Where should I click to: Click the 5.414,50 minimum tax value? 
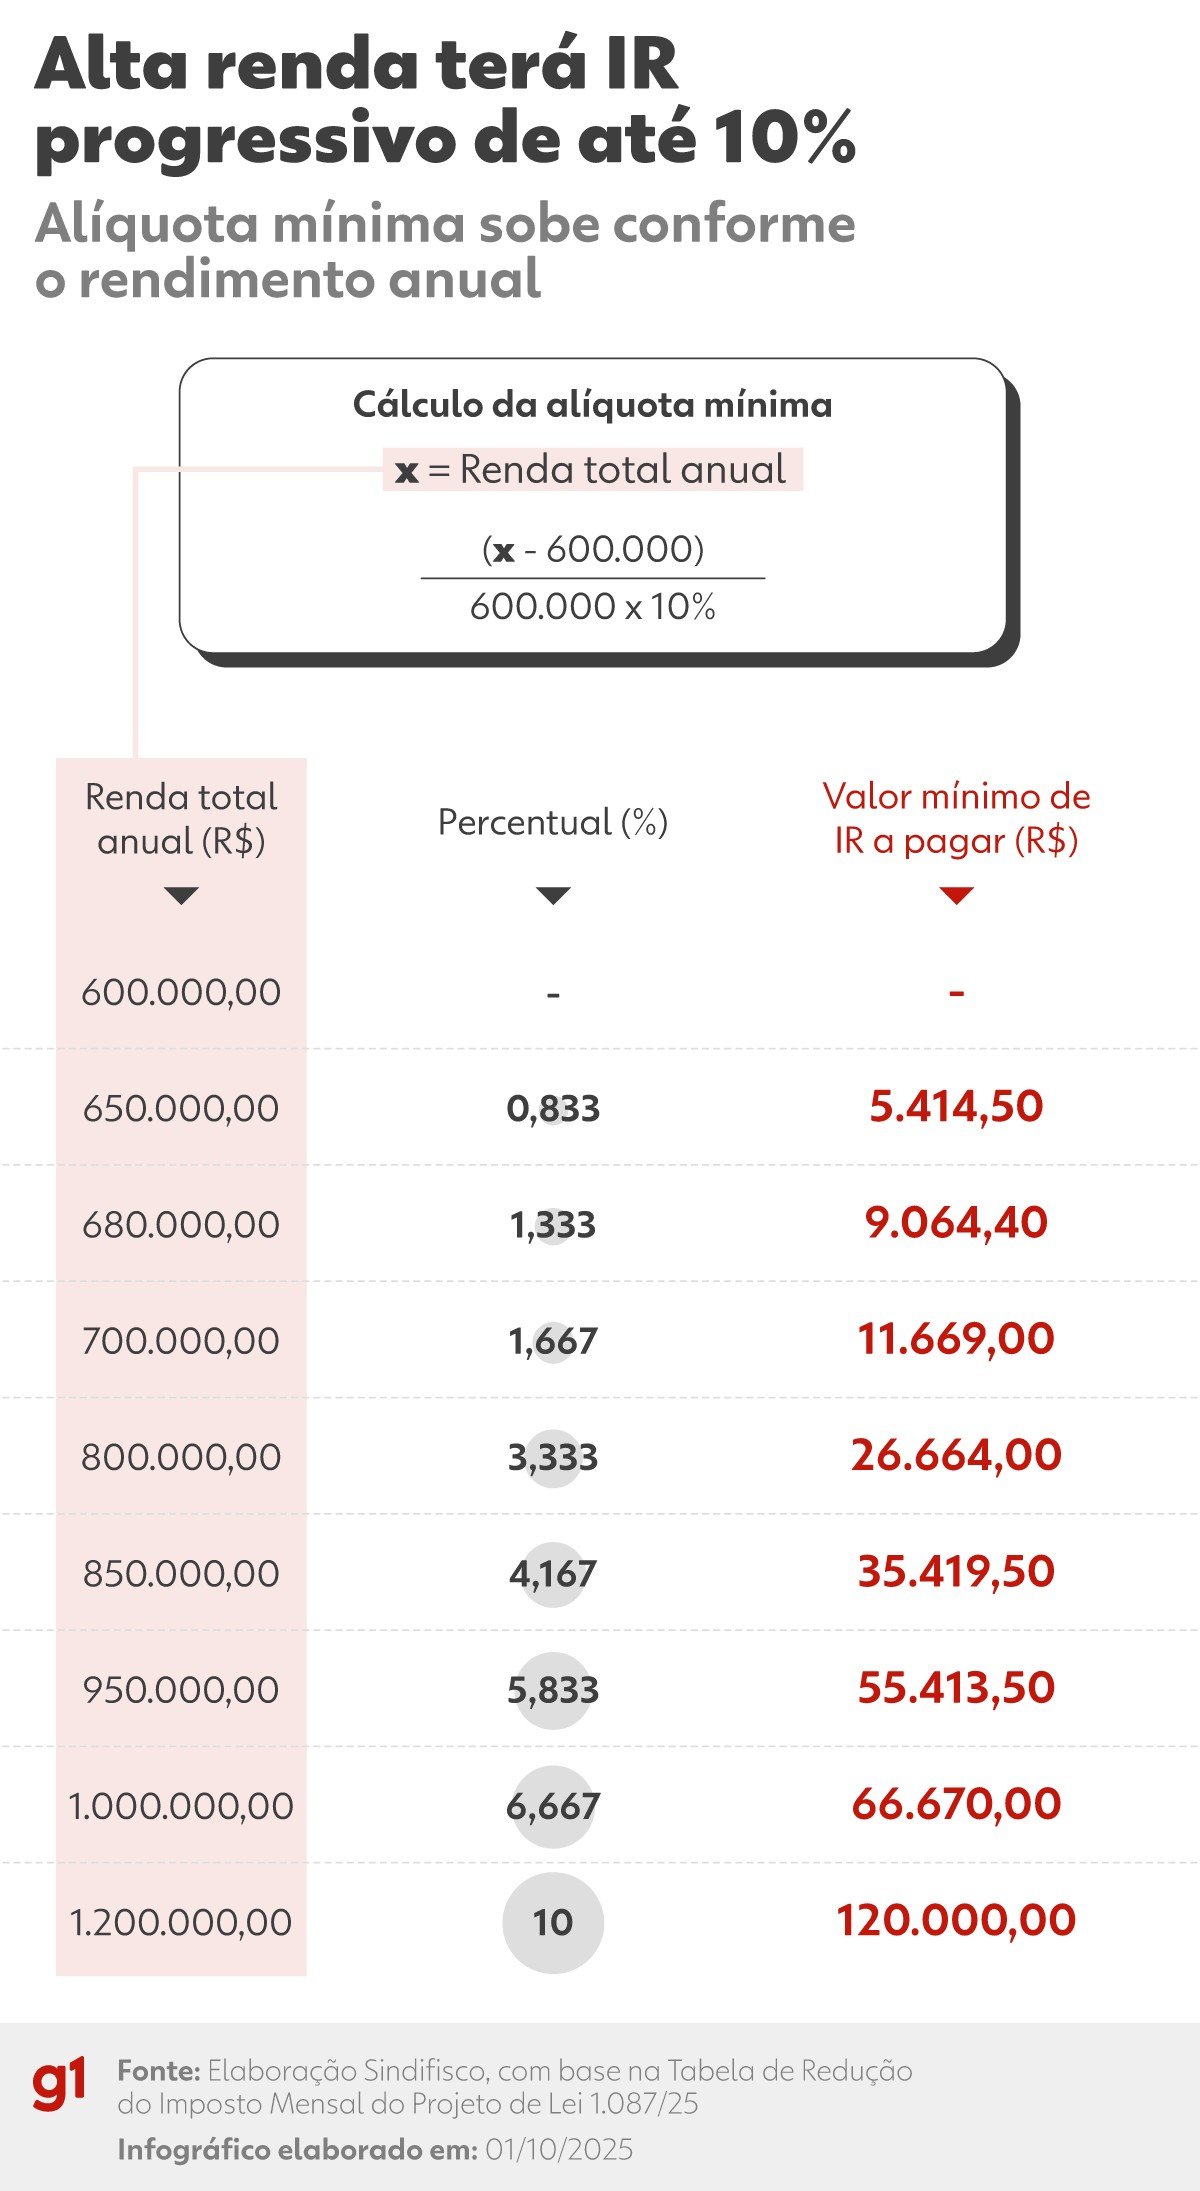(x=956, y=1106)
